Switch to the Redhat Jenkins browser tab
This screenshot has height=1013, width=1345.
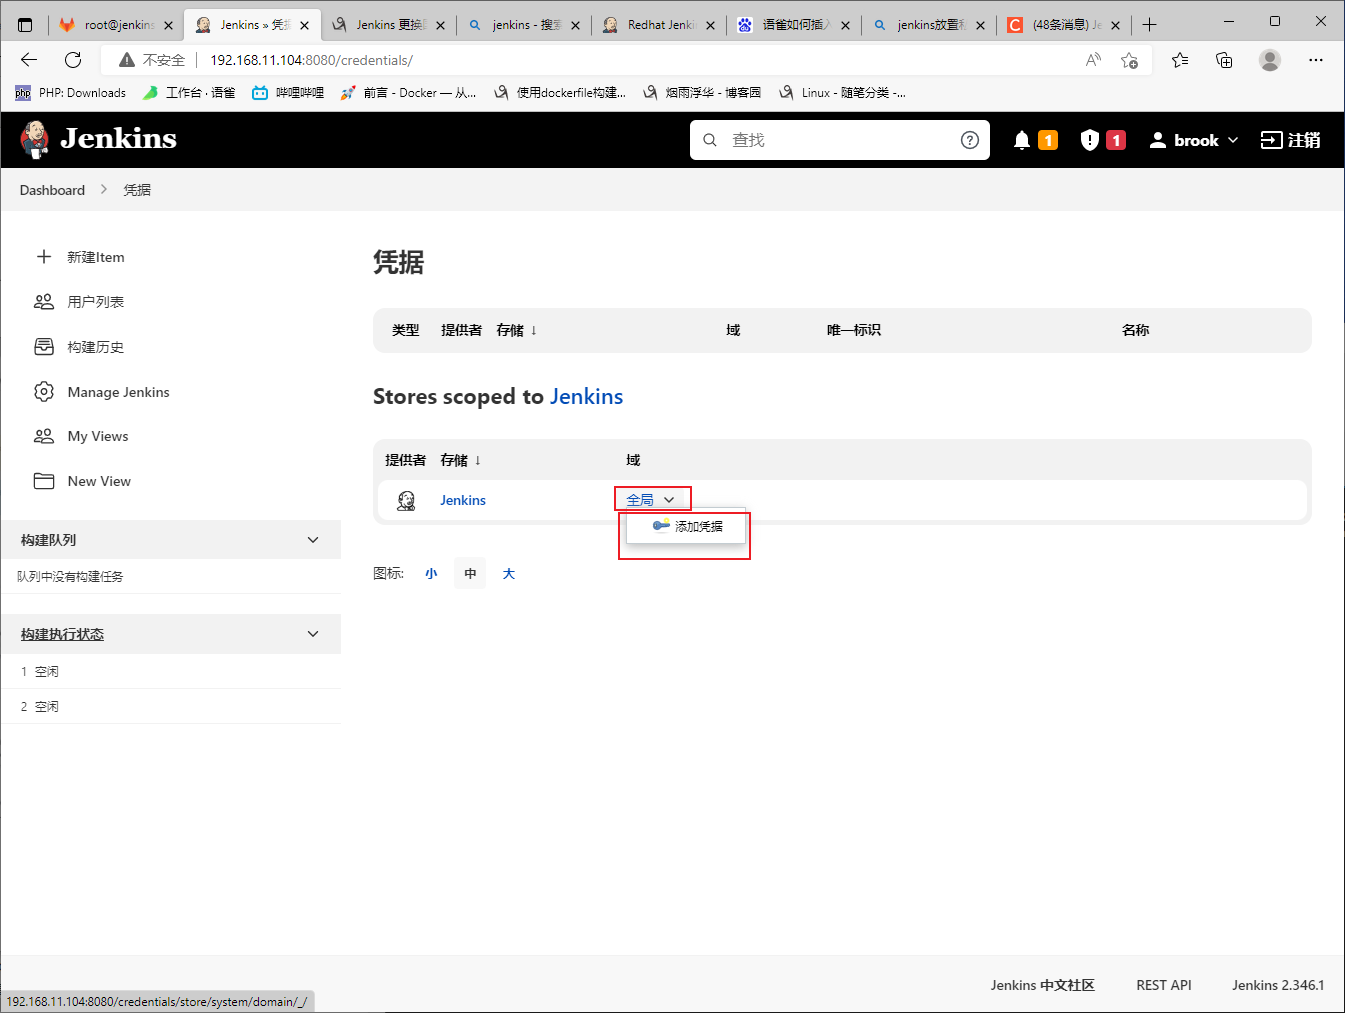660,25
